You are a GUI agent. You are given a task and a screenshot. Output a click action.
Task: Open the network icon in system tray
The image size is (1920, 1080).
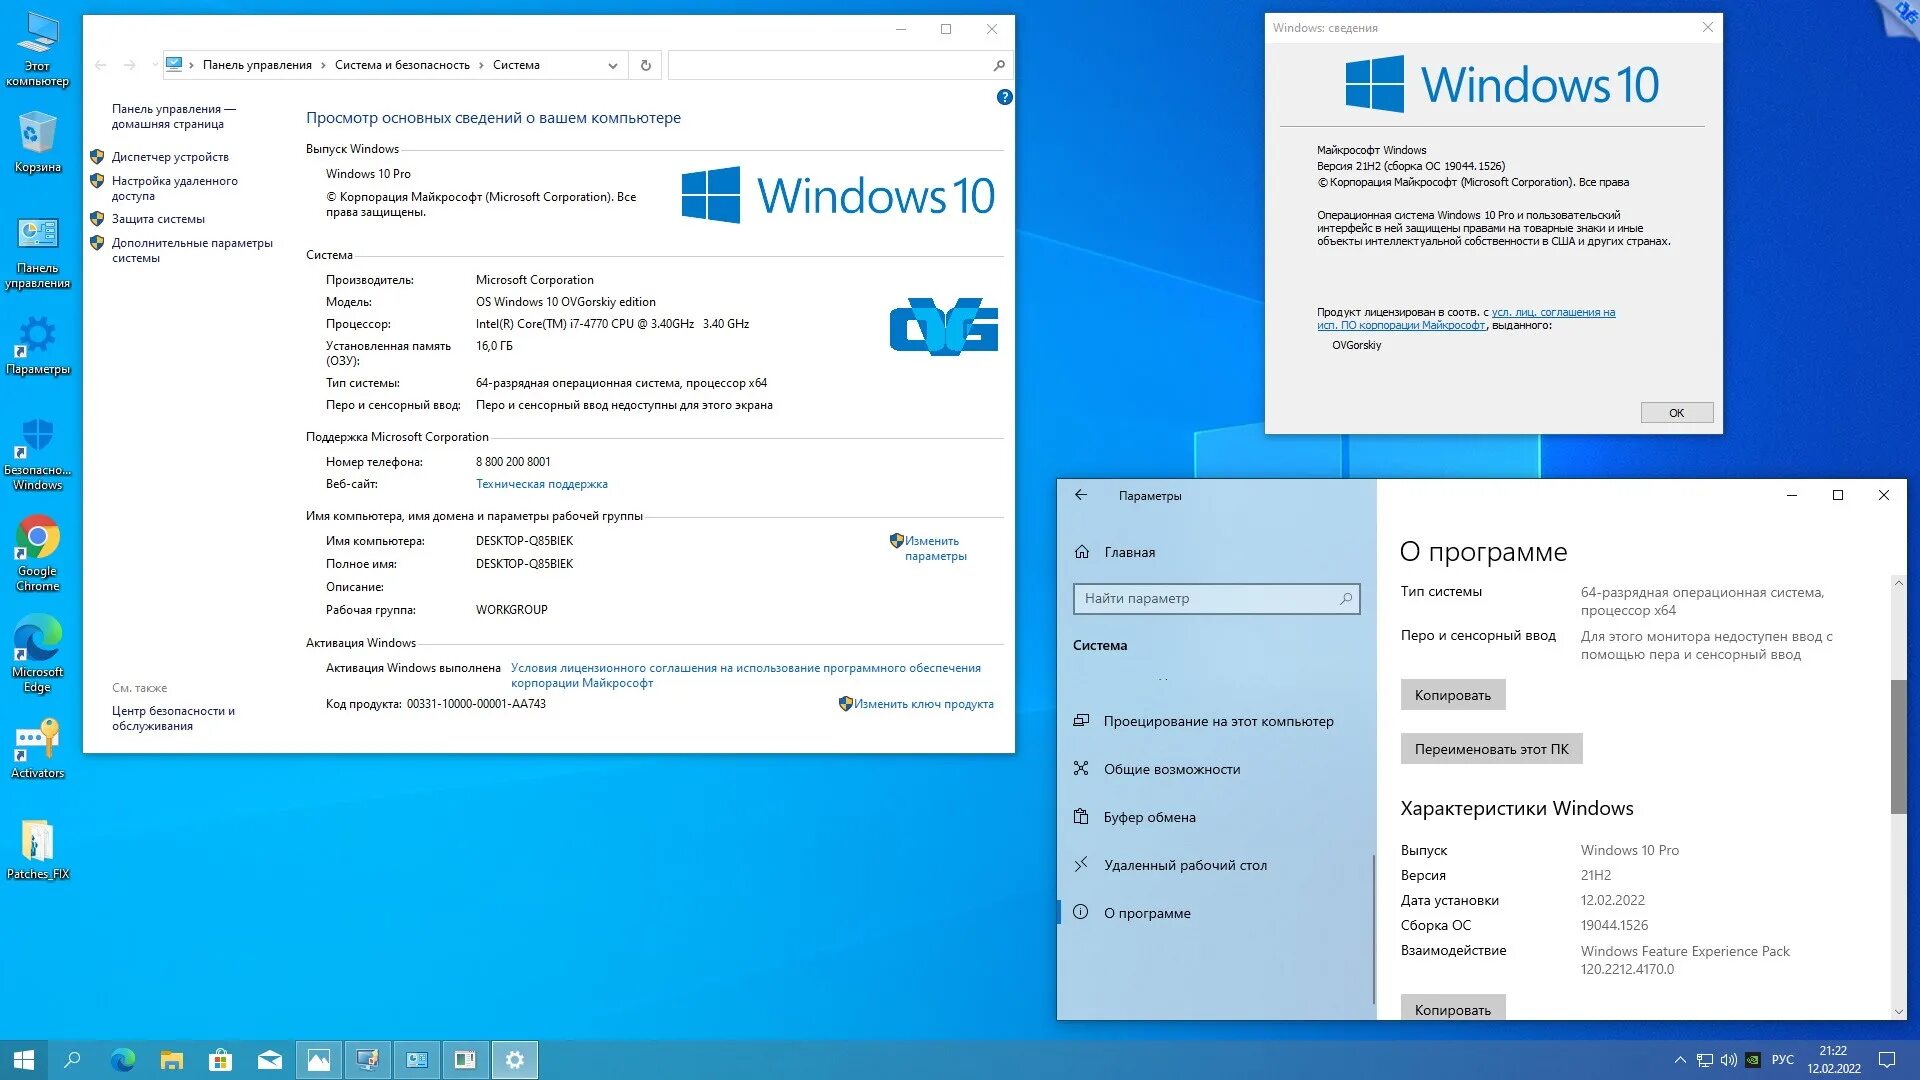click(x=1704, y=1060)
